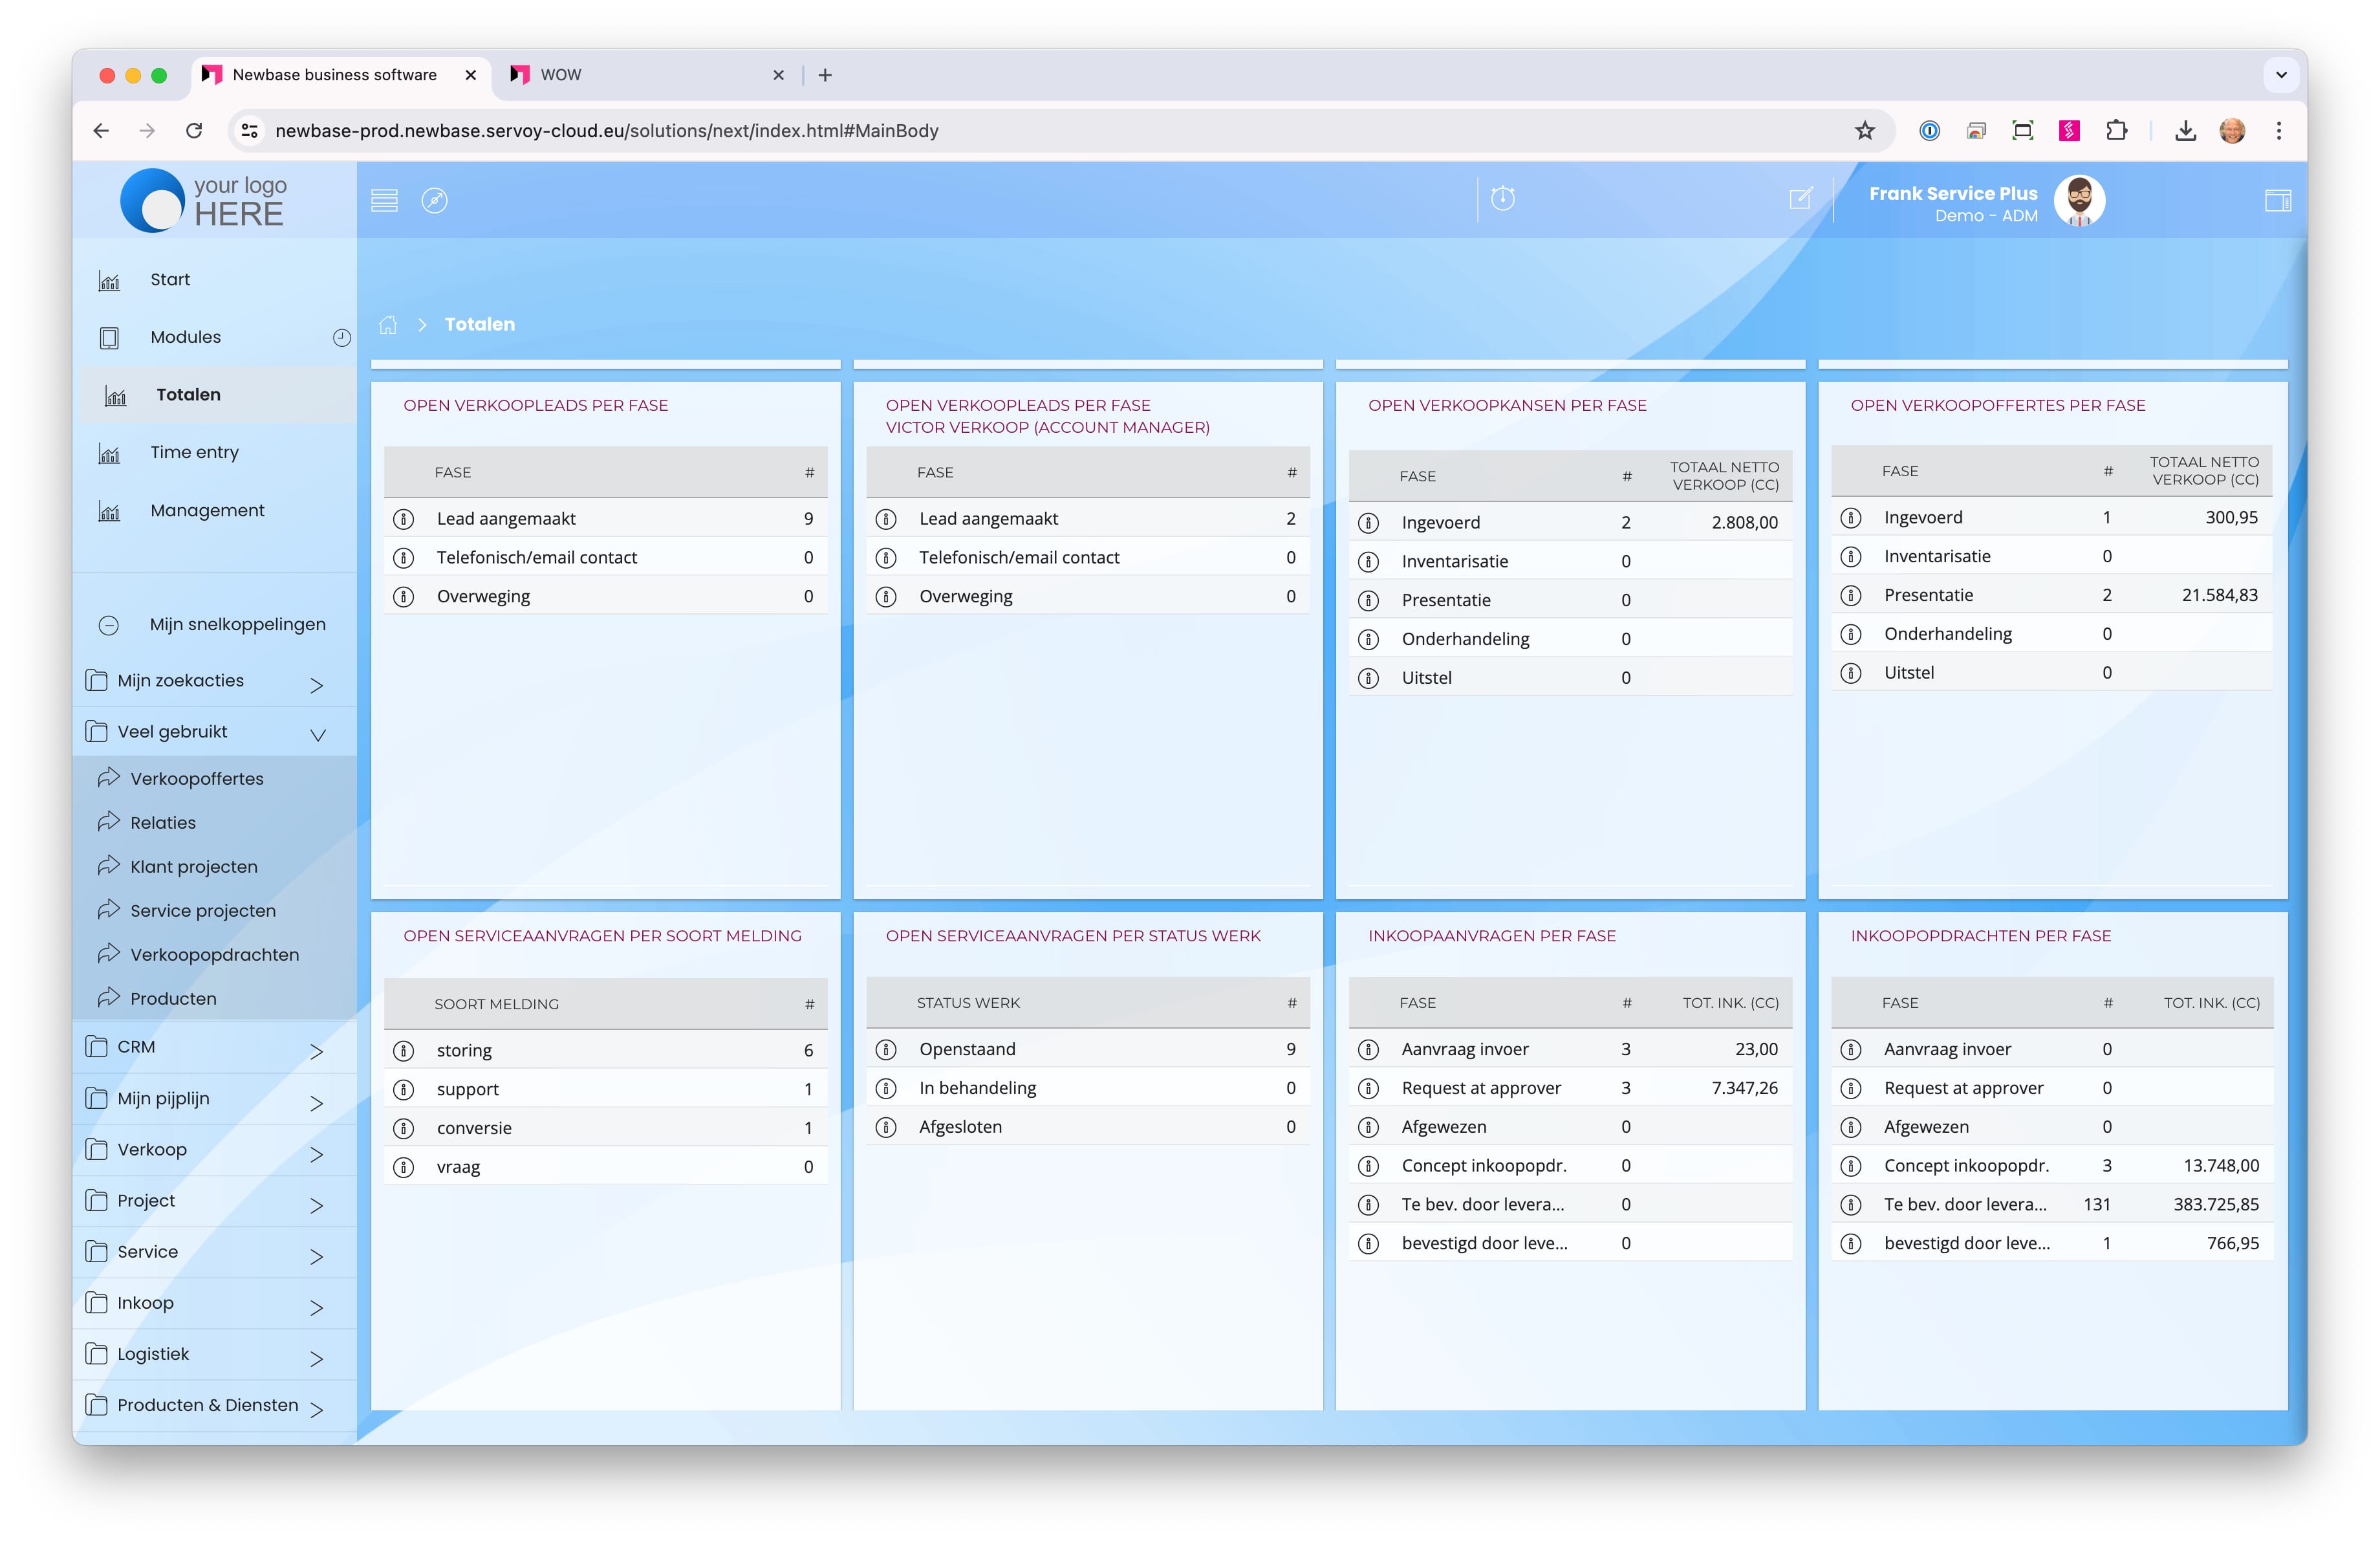This screenshot has width=2380, height=1541.
Task: Bookmark page with star icon
Action: (1864, 131)
